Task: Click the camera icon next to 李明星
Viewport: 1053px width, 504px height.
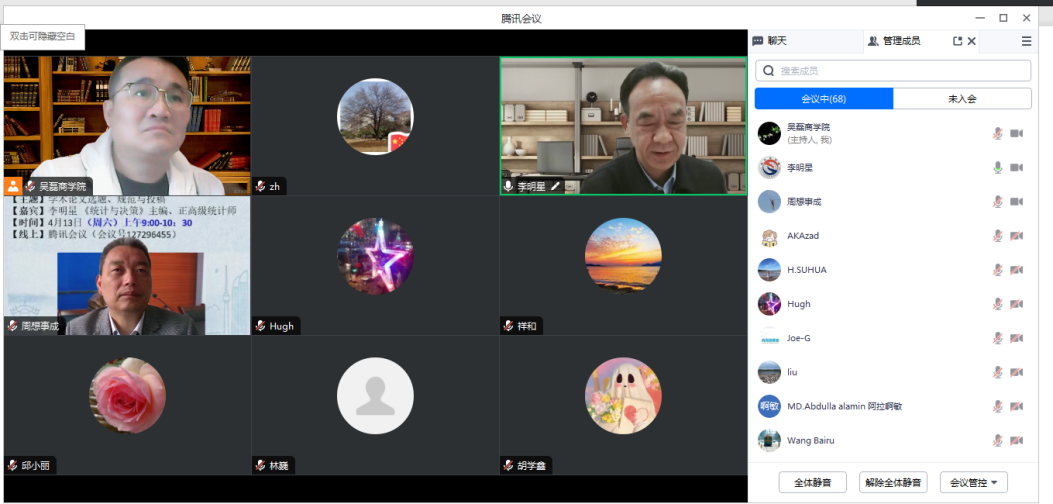Action: 1017,167
